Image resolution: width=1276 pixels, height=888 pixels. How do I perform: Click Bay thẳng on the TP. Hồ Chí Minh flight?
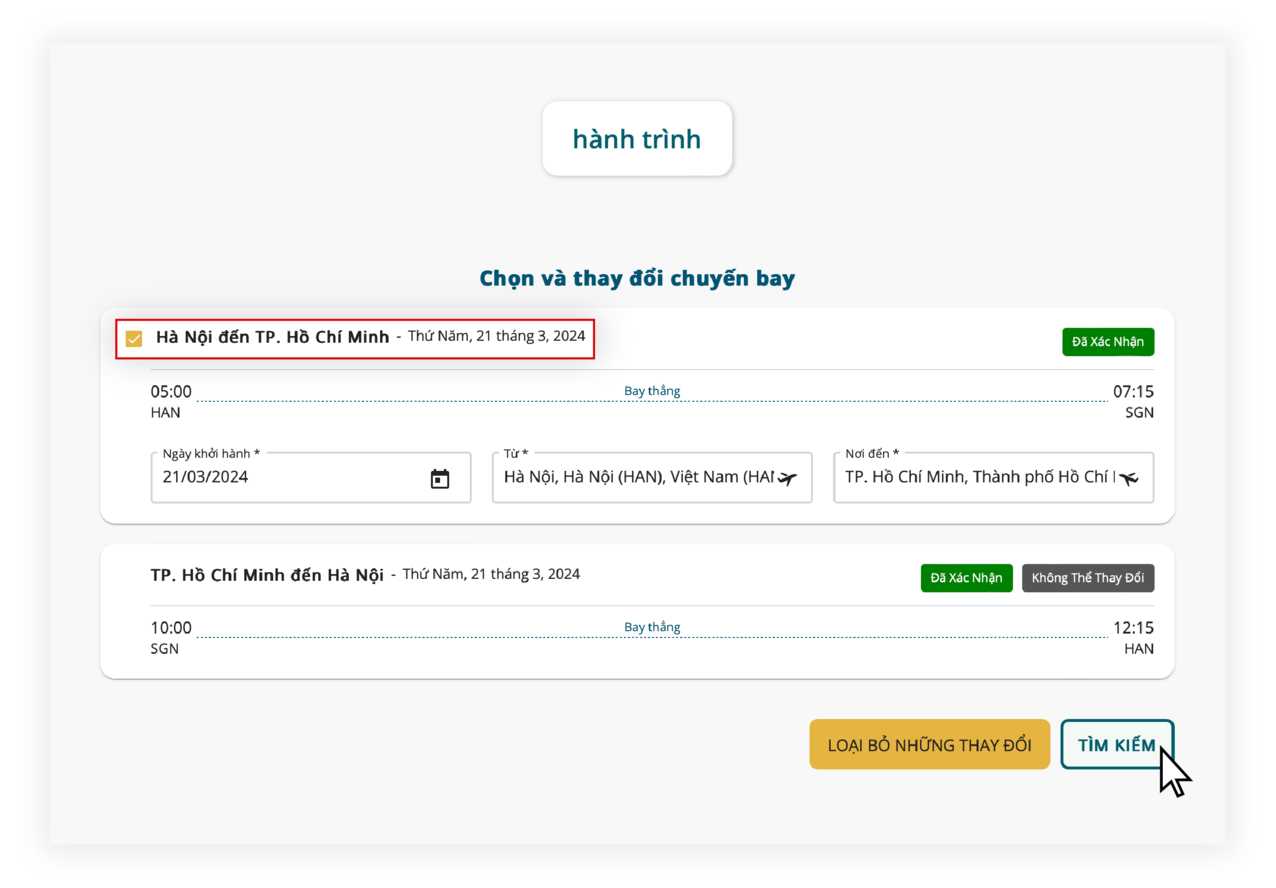[652, 627]
